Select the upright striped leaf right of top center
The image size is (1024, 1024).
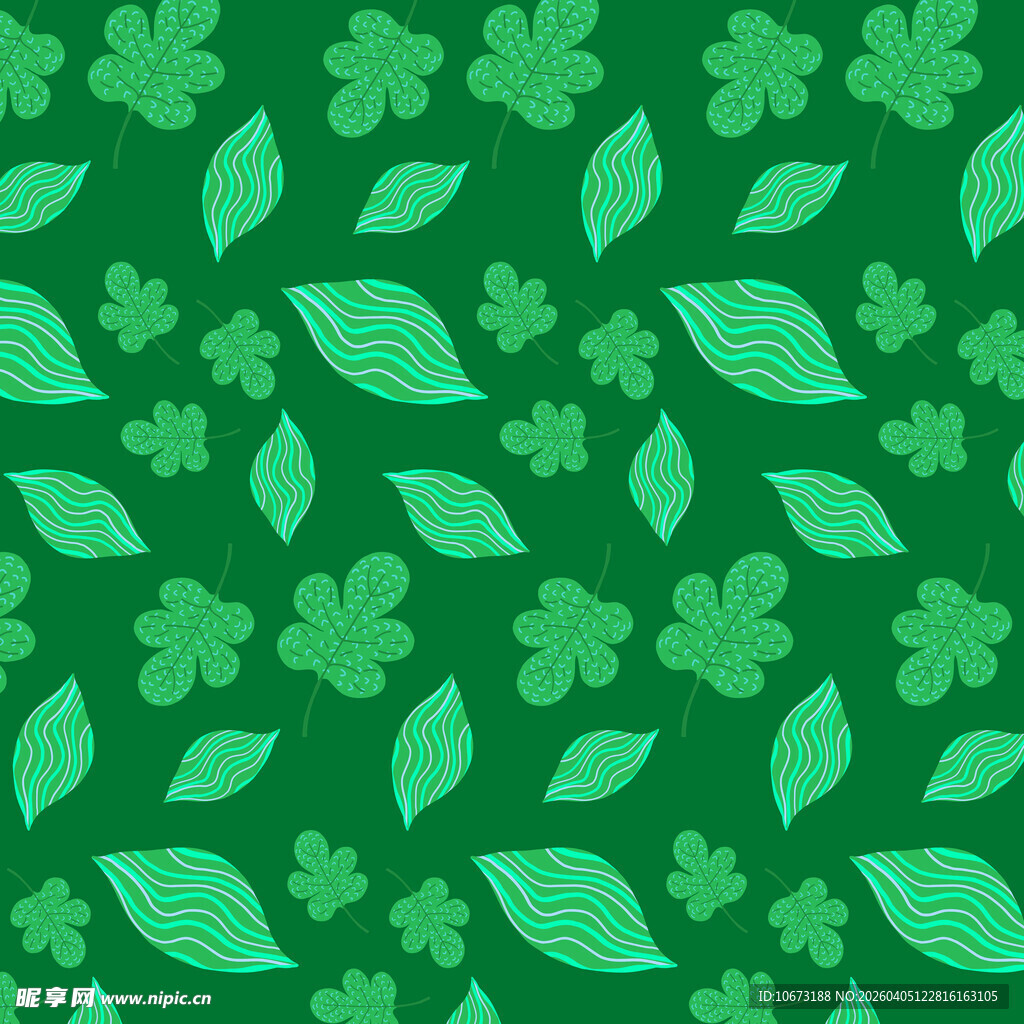[x=620, y=182]
